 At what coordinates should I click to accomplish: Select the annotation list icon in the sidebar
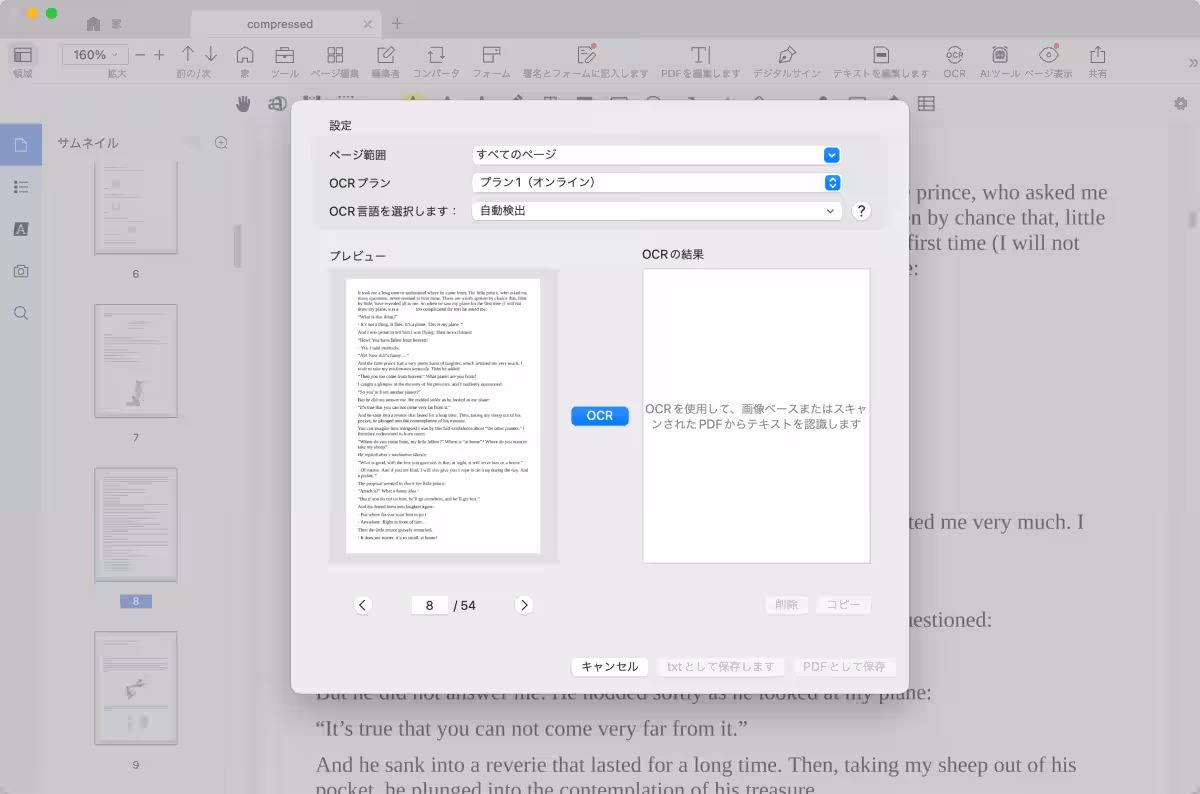point(21,187)
